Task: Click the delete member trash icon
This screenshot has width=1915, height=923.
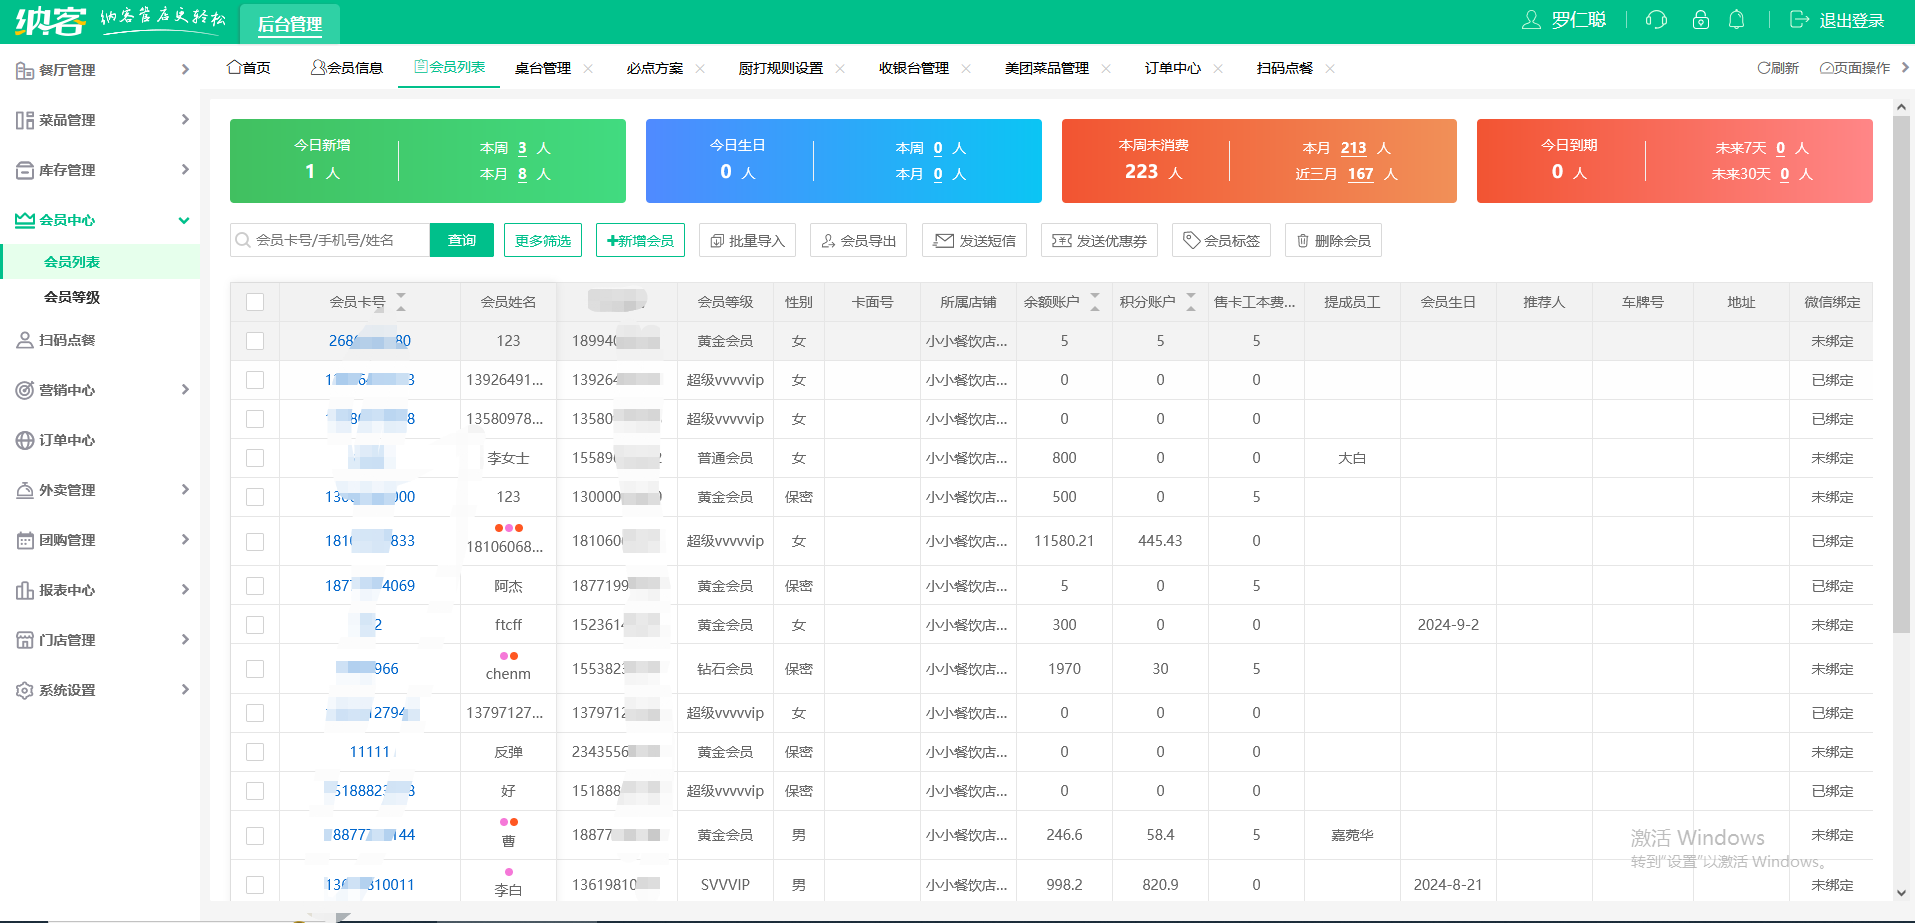Action: tap(1303, 241)
